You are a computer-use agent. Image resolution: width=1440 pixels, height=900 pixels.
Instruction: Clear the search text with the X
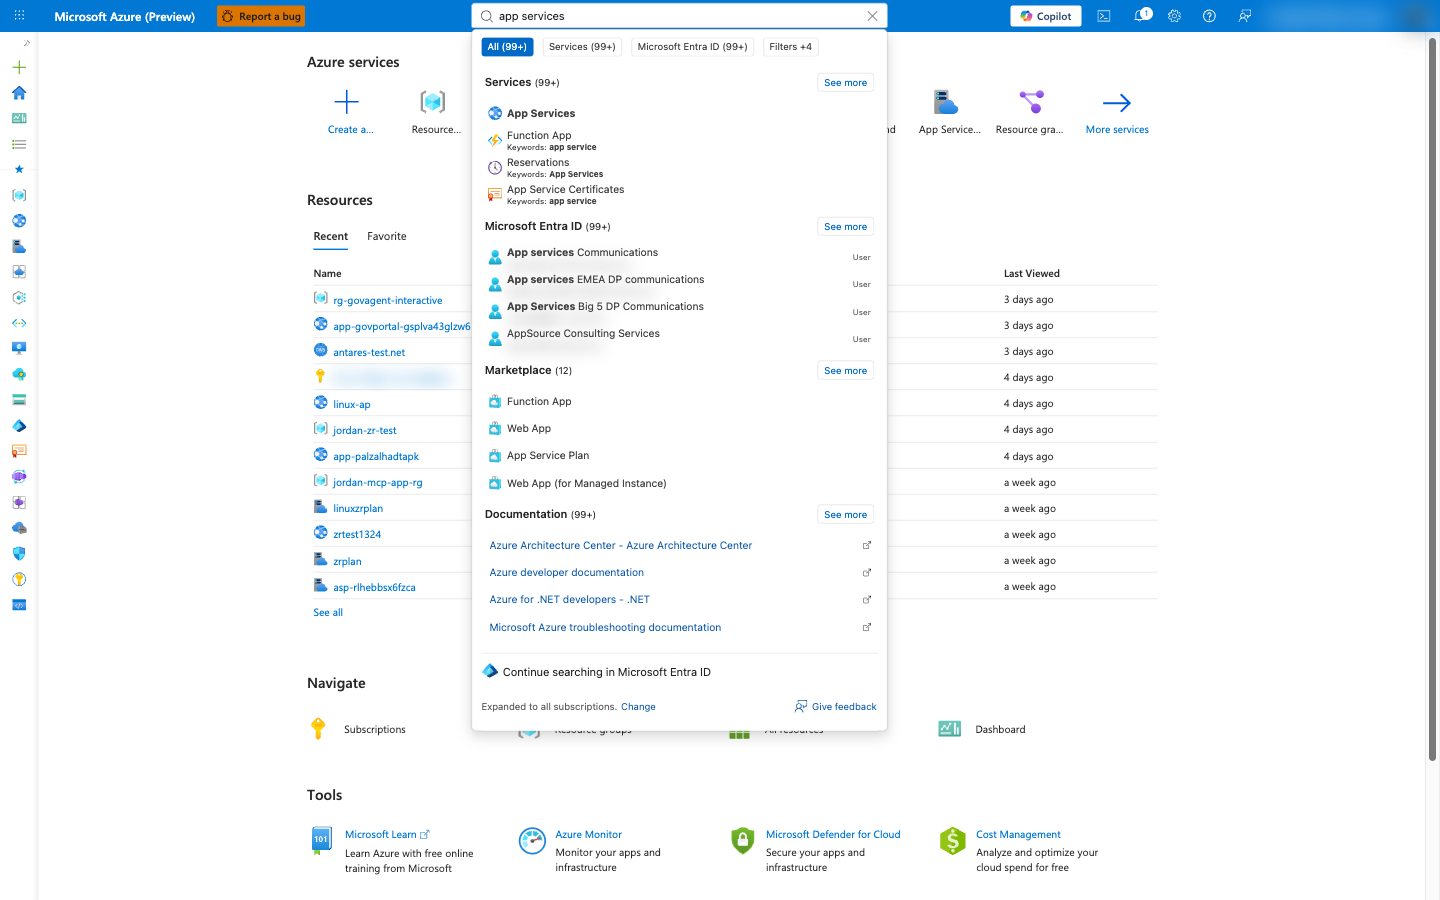click(x=872, y=16)
